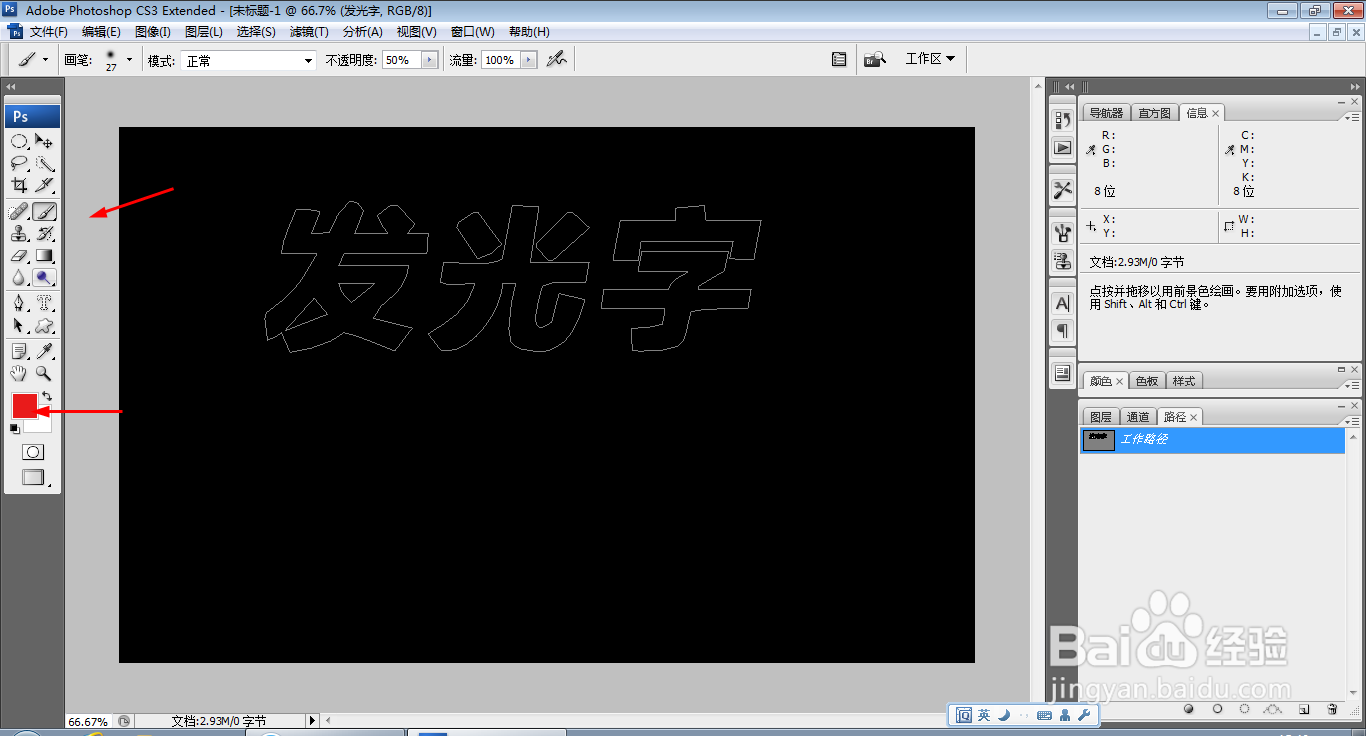Select the 工作路径 path row
Screen dimensions: 1366x736
(1213, 440)
